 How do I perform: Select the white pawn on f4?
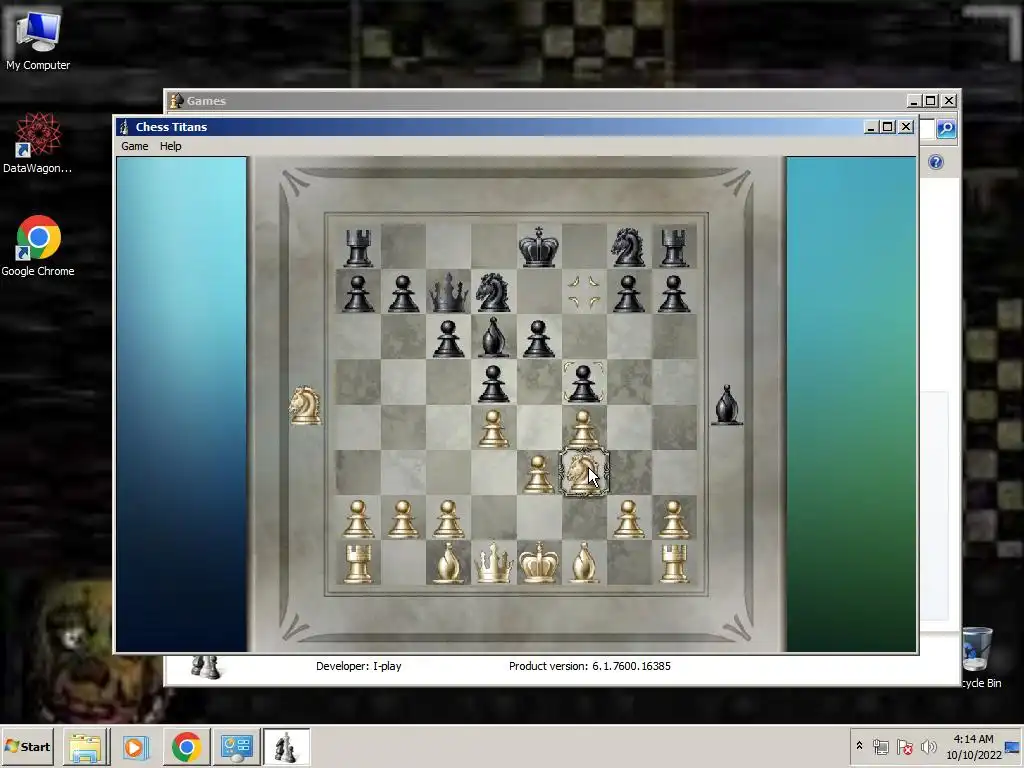pos(583,428)
